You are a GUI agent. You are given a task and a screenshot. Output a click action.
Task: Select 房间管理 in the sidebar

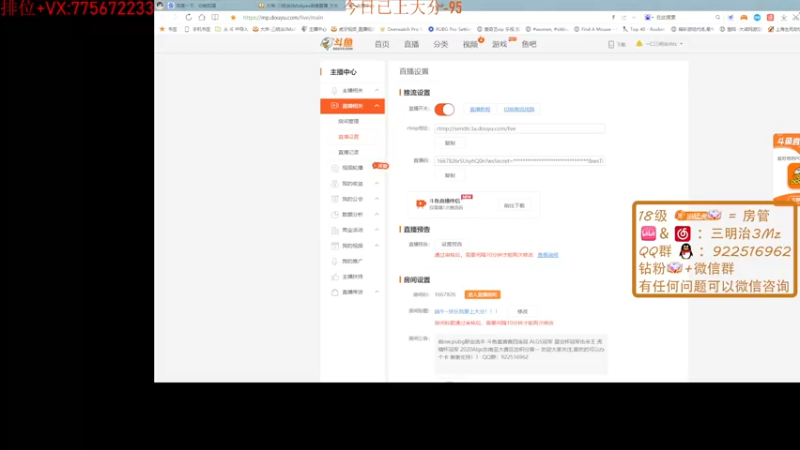coord(348,121)
